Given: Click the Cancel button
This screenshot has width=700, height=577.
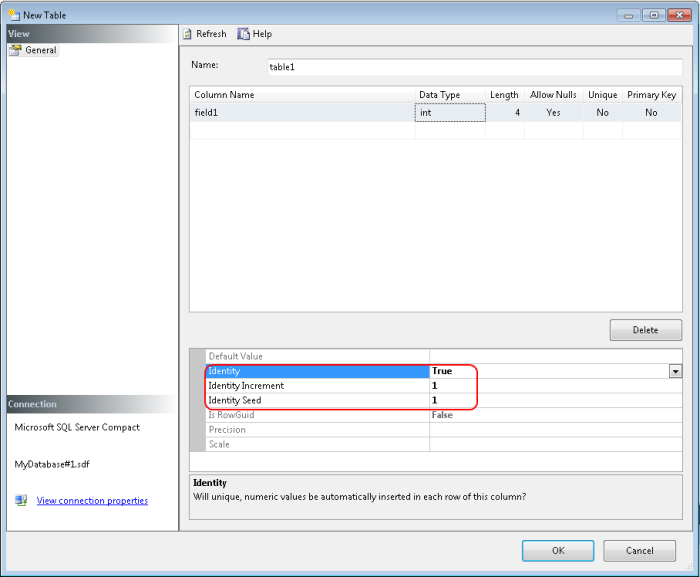Looking at the screenshot, I should [639, 551].
